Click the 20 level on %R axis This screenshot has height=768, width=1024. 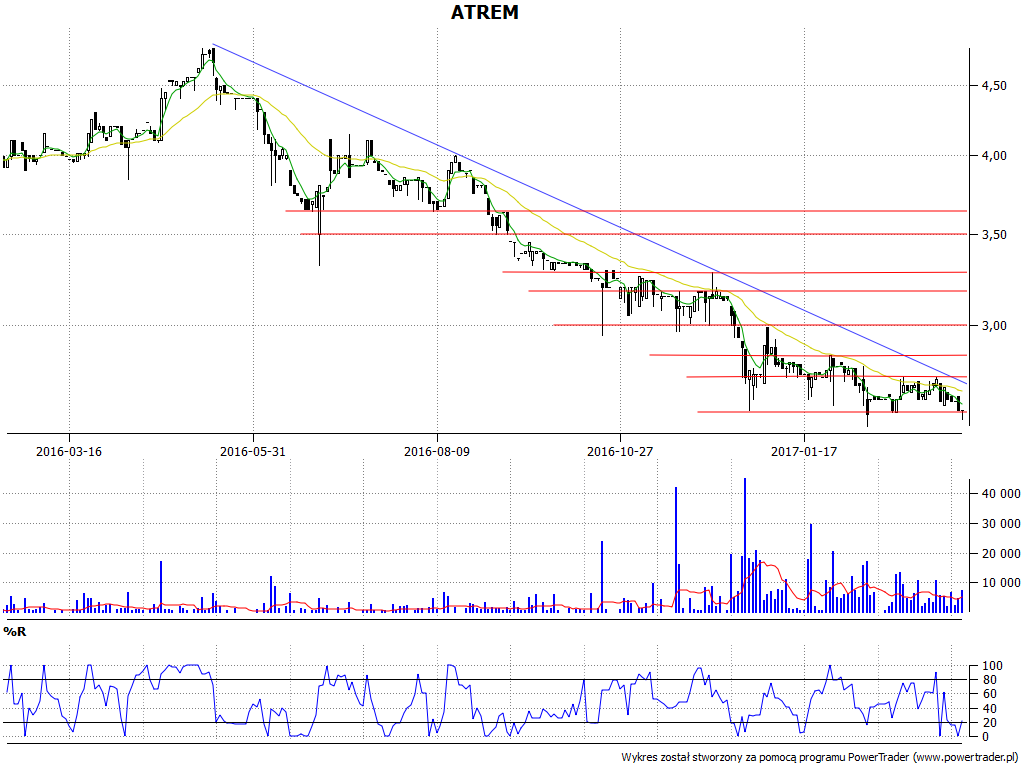987,723
